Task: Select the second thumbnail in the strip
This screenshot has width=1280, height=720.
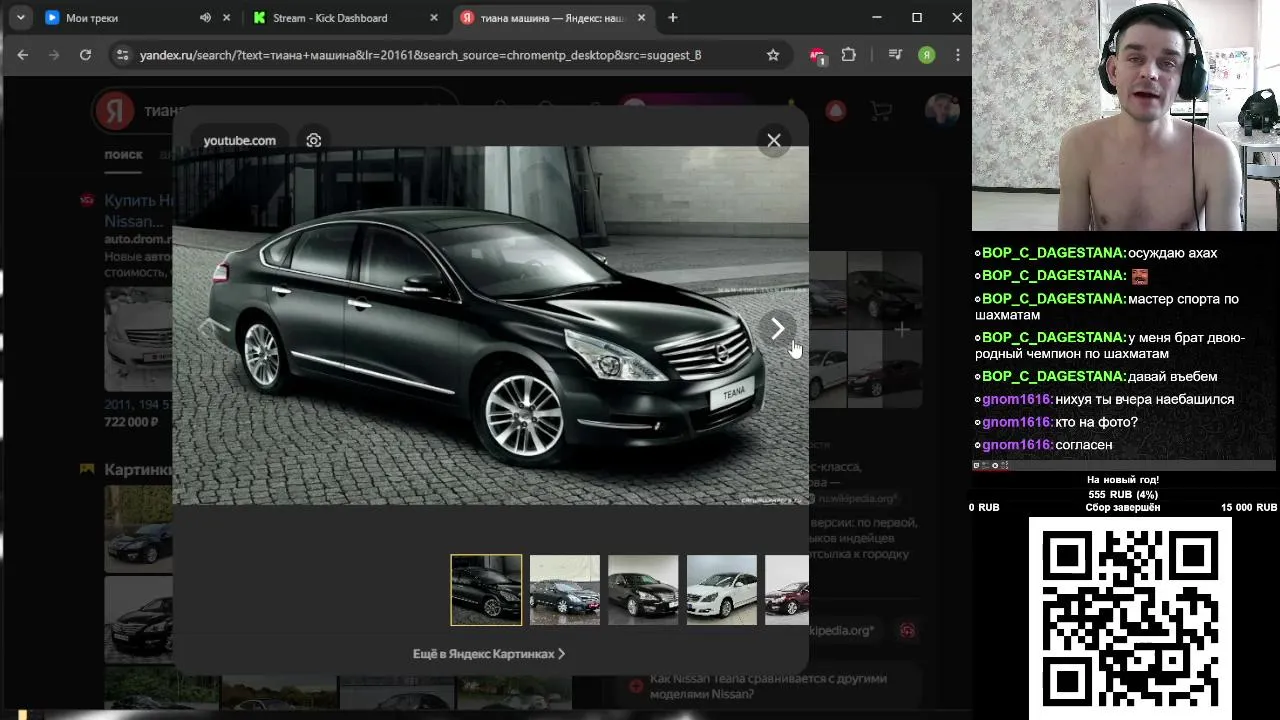Action: pyautogui.click(x=565, y=590)
